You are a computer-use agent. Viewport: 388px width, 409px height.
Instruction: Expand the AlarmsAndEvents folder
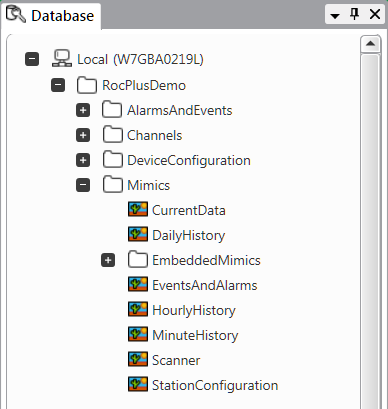click(83, 110)
